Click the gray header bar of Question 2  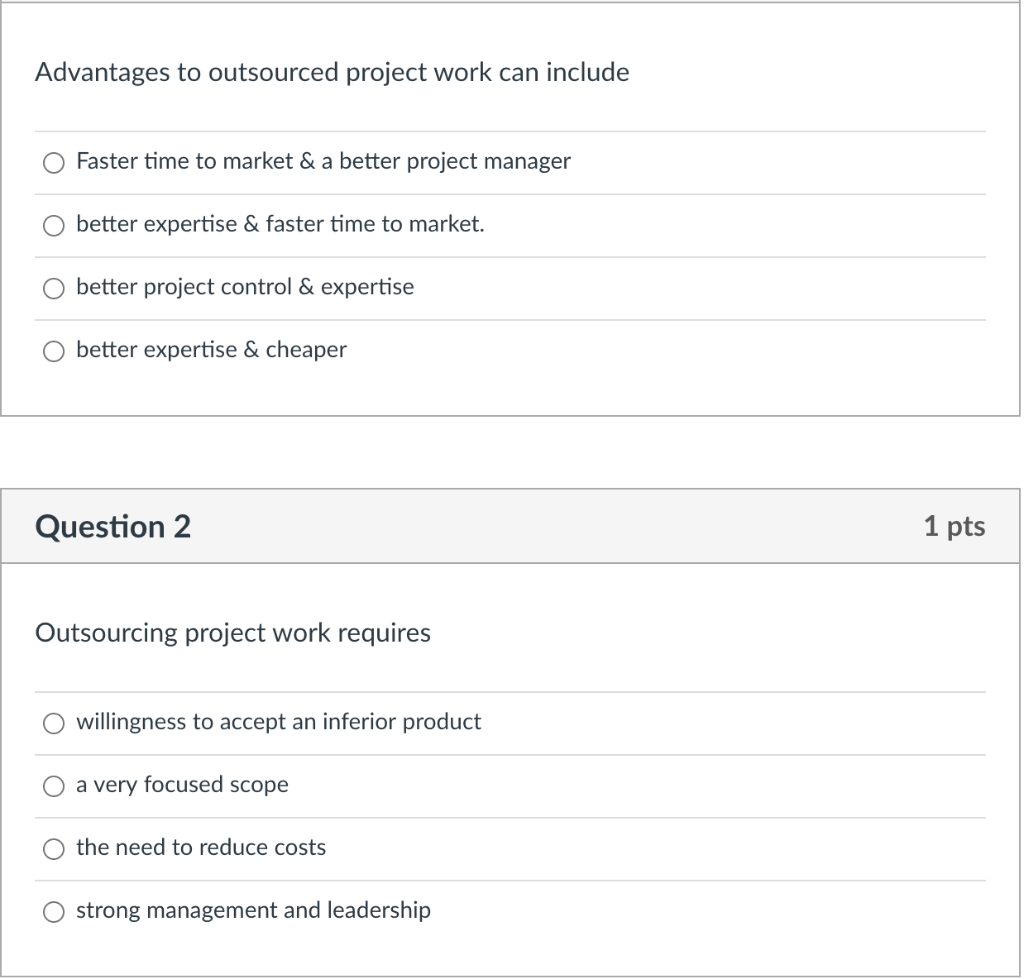tap(512, 526)
